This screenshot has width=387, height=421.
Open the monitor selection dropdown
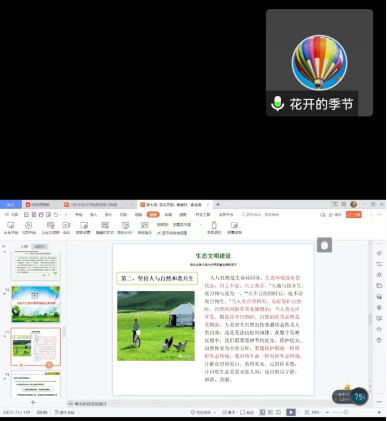[187, 225]
